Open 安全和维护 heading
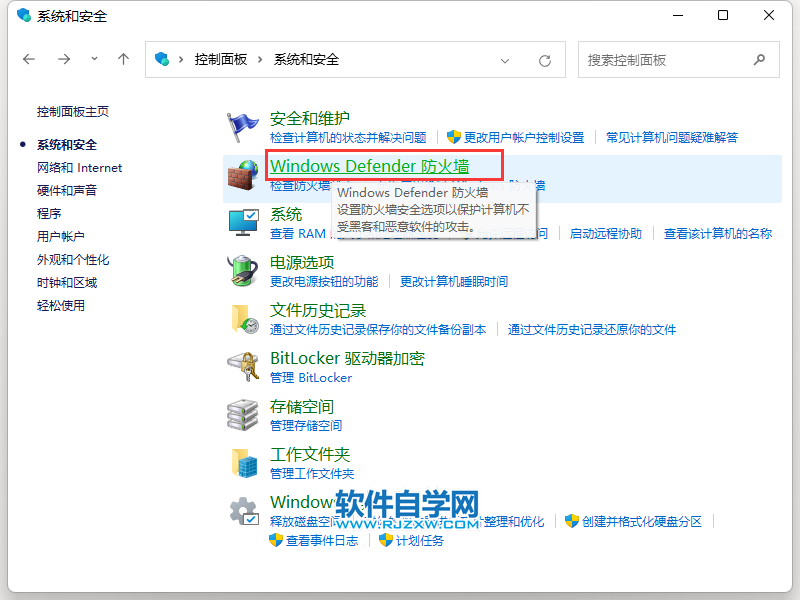 (310, 118)
